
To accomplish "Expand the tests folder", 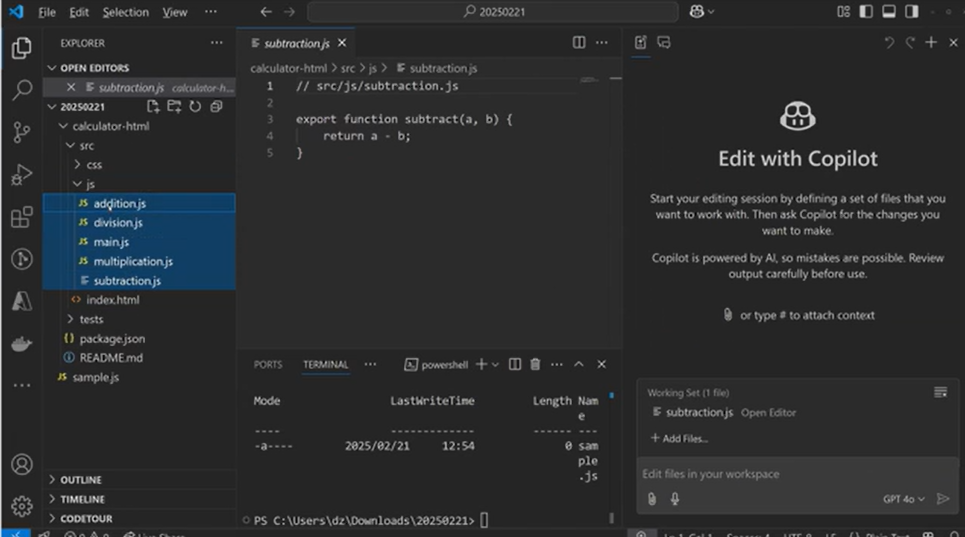I will [x=70, y=319].
